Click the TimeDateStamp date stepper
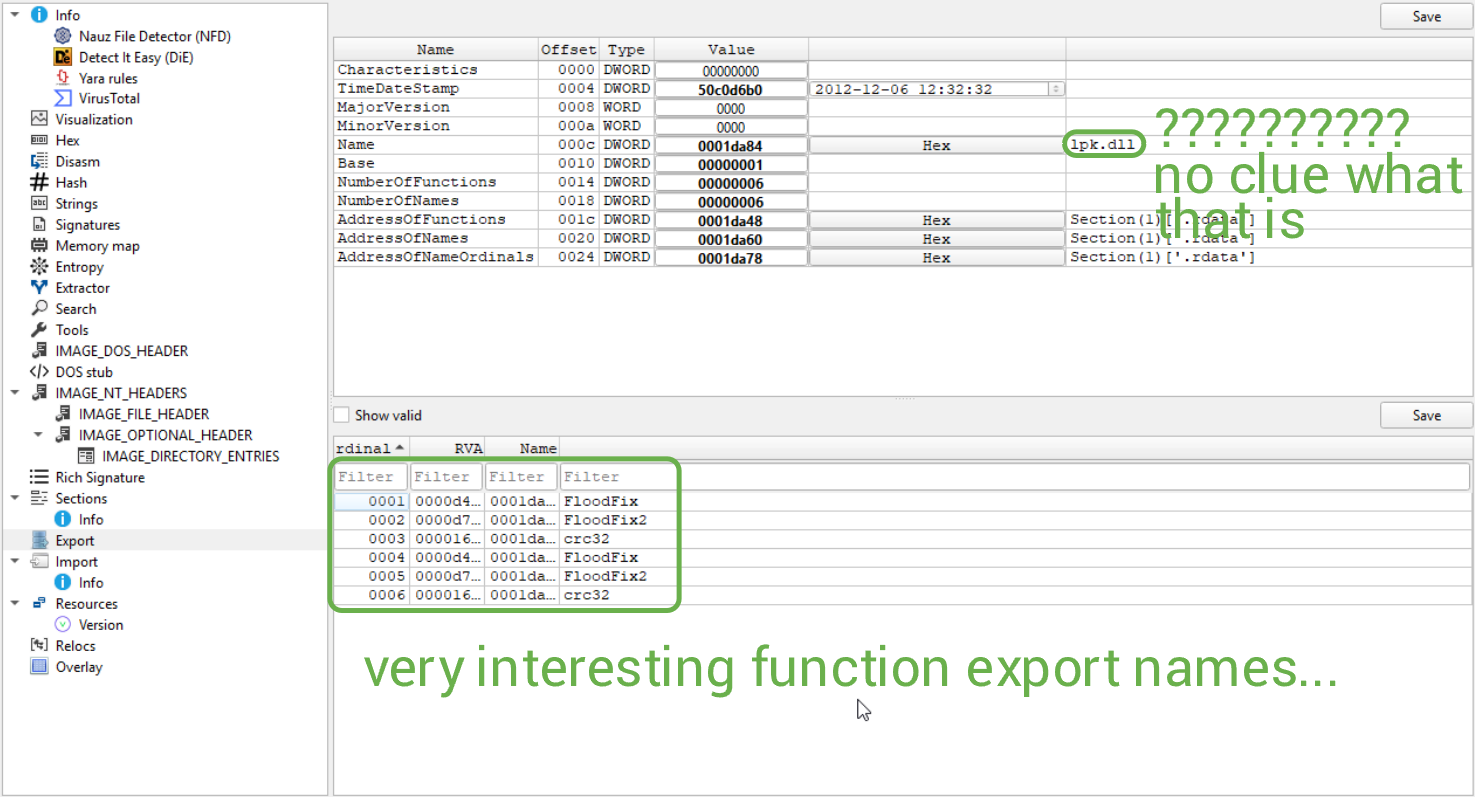The image size is (1475, 797). (x=1056, y=88)
